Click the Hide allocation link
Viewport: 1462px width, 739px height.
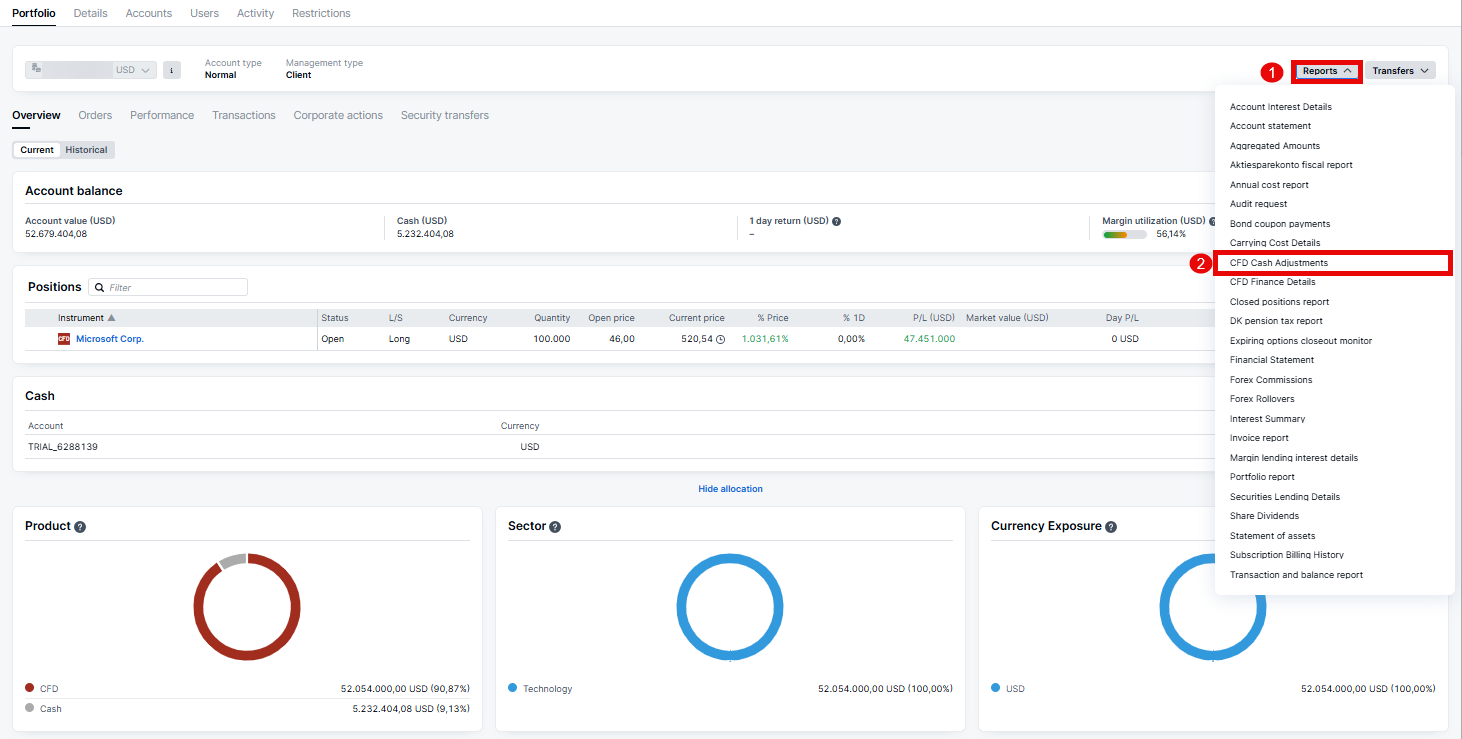[x=730, y=489]
